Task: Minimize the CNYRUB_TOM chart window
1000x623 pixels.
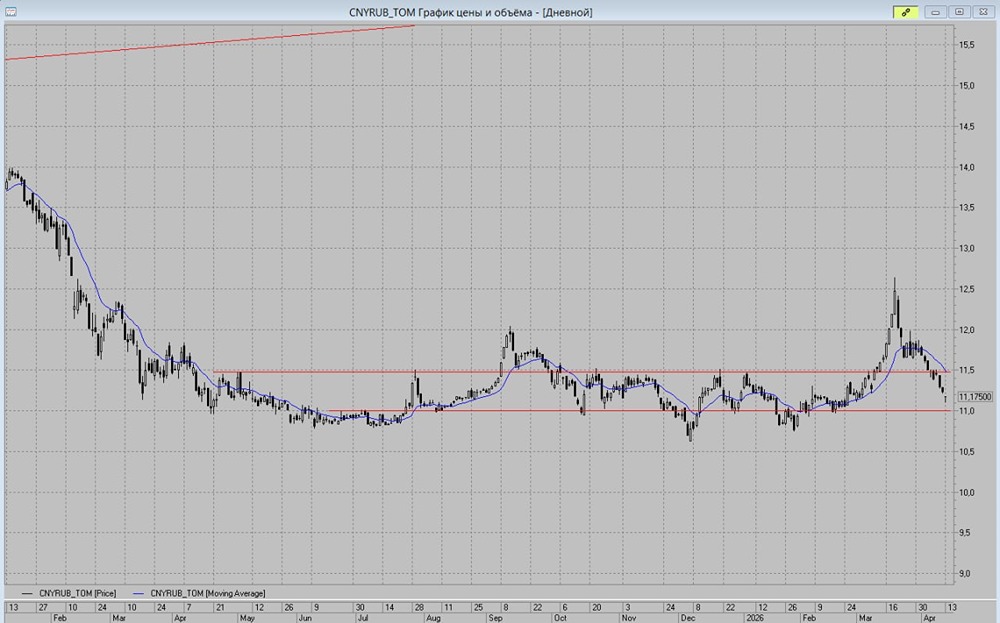Action: pyautogui.click(x=937, y=12)
